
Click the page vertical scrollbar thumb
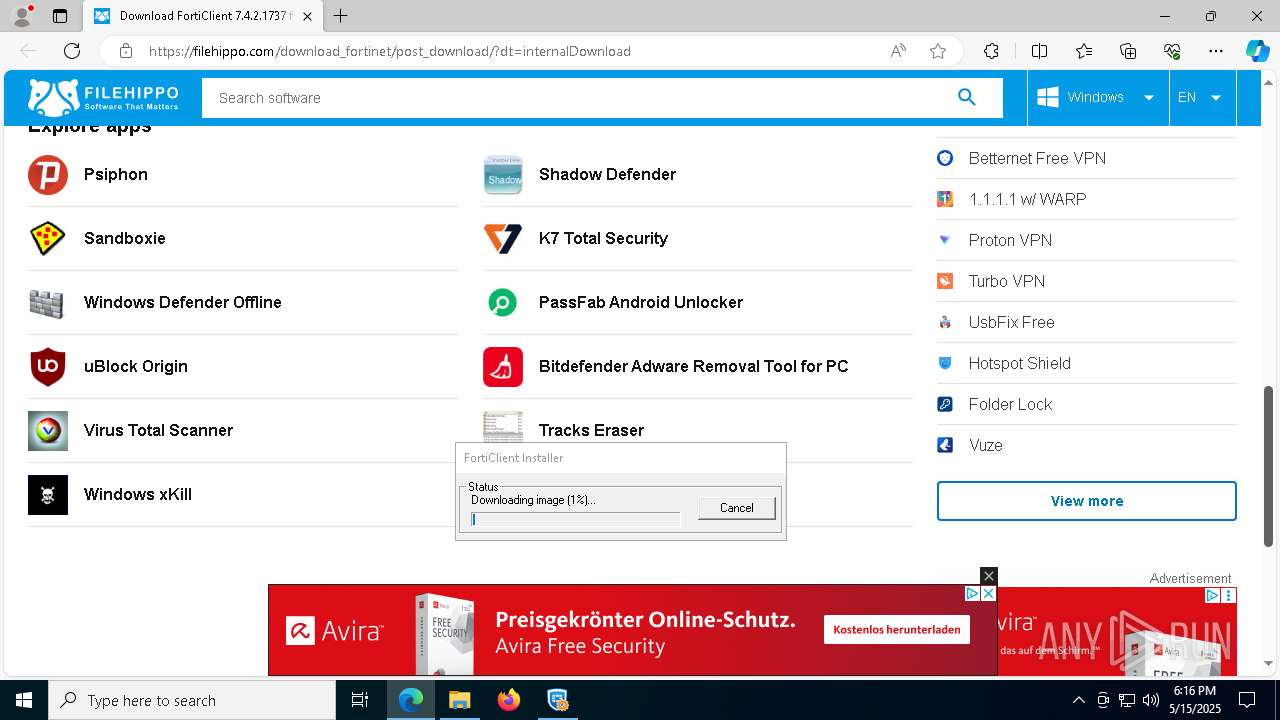1269,466
